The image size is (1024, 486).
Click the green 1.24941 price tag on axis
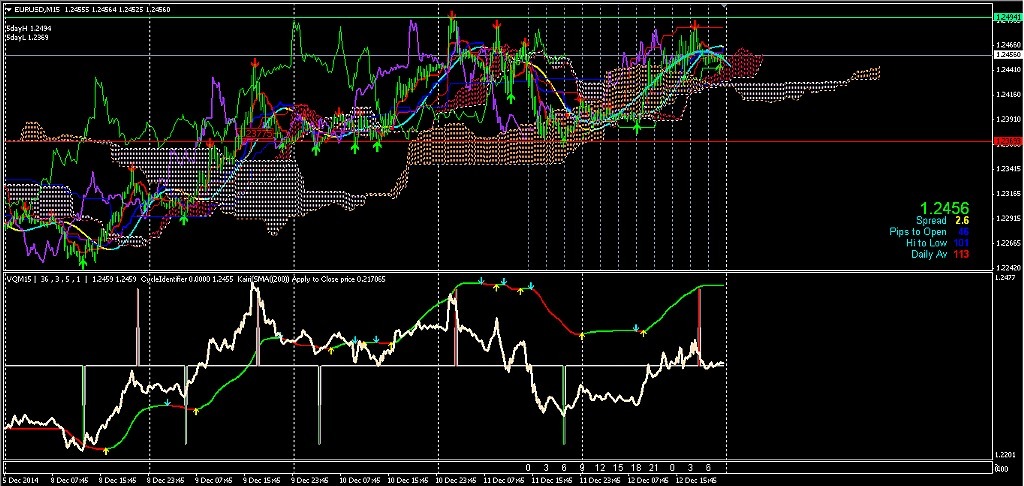coord(1006,19)
